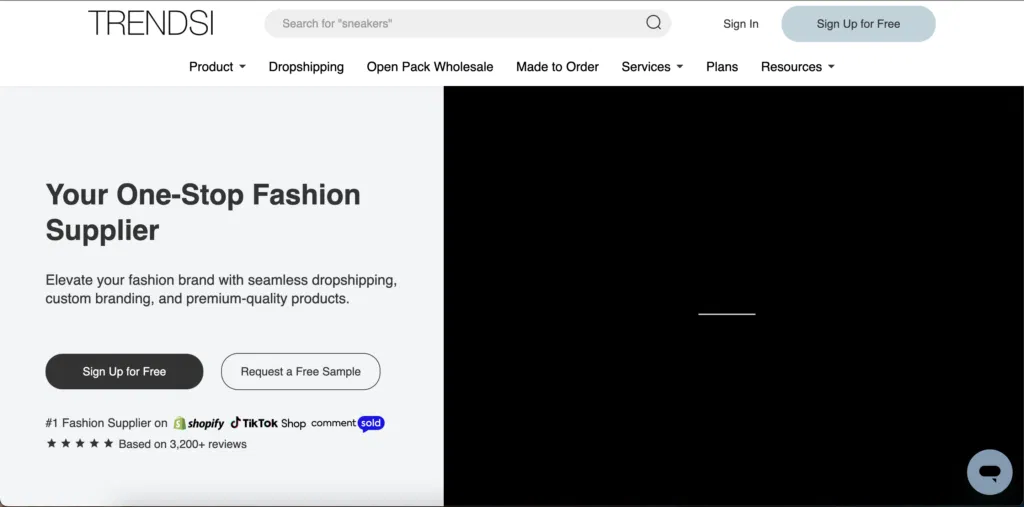Click the black hero video area
Screen dimensions: 1024x507
pyautogui.click(x=733, y=296)
